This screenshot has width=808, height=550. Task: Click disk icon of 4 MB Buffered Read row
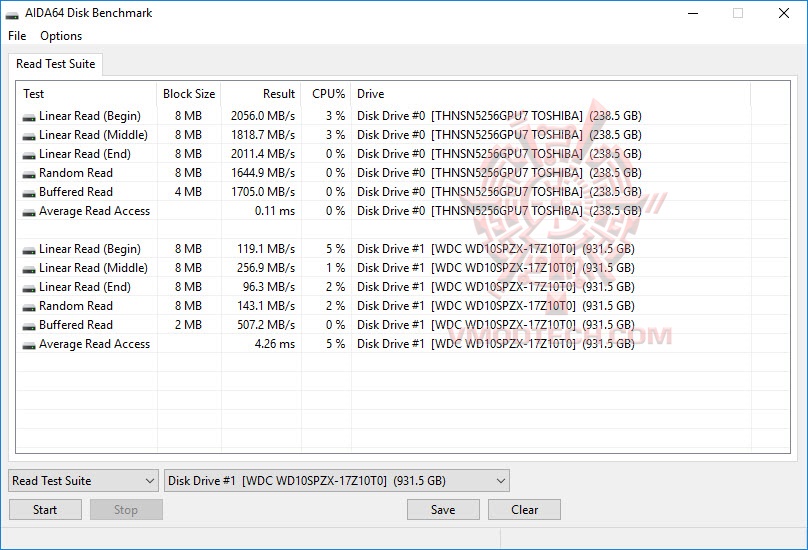click(x=29, y=194)
